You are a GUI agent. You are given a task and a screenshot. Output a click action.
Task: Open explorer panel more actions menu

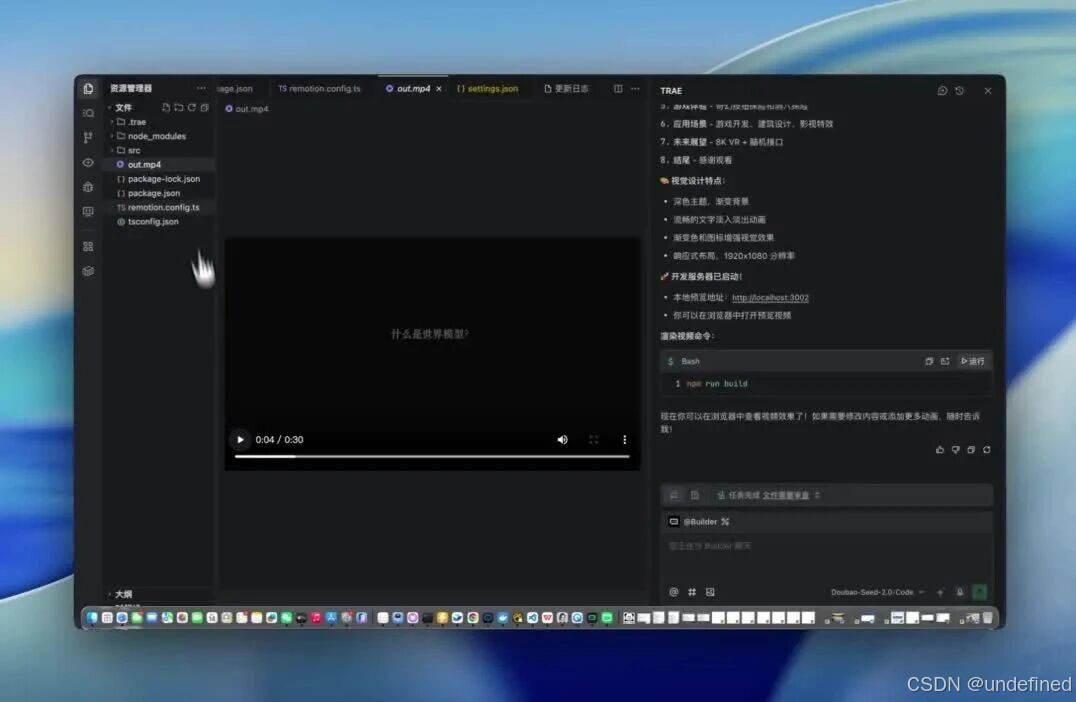coord(200,89)
